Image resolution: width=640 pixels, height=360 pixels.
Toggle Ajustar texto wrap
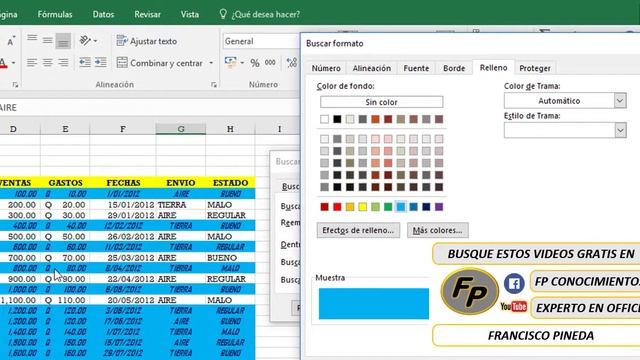(147, 41)
